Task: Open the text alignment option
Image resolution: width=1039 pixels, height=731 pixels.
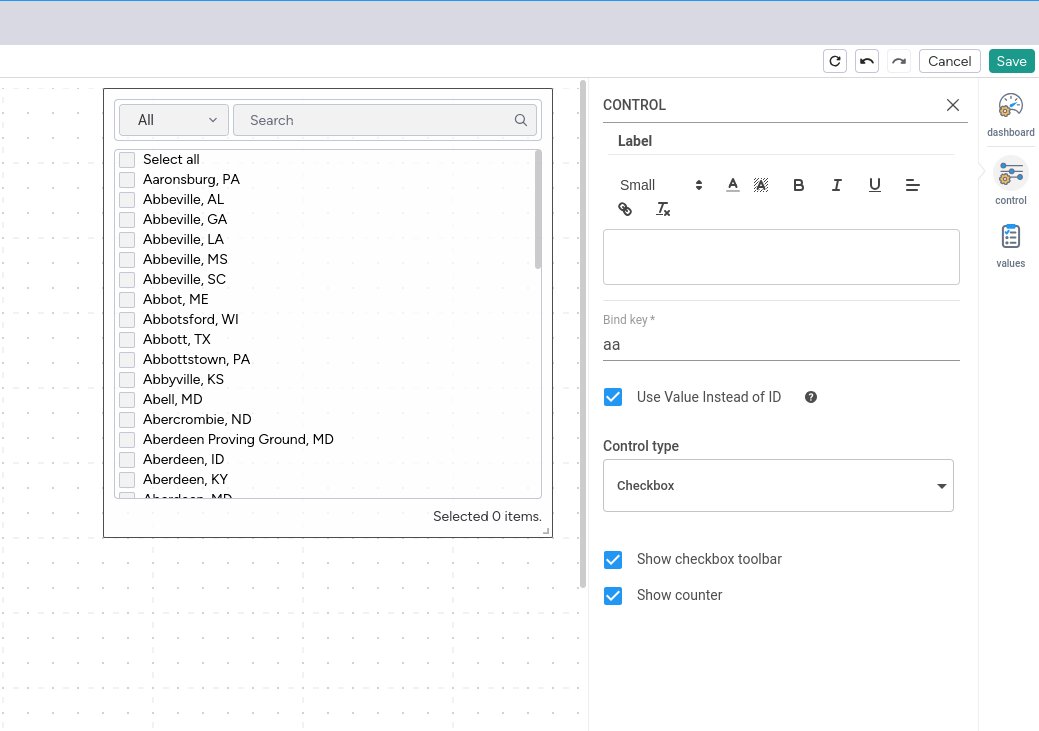Action: [x=912, y=185]
